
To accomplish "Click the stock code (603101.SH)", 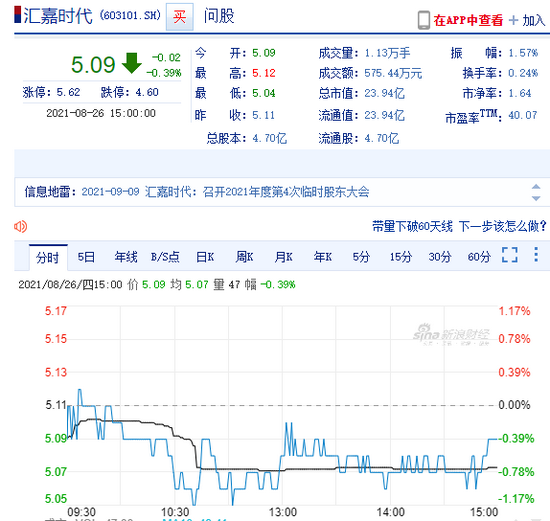I will click(x=130, y=15).
